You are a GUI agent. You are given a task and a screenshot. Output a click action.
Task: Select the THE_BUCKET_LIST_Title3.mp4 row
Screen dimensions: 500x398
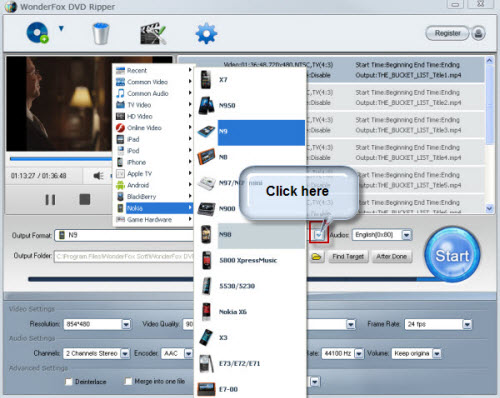(x=395, y=125)
